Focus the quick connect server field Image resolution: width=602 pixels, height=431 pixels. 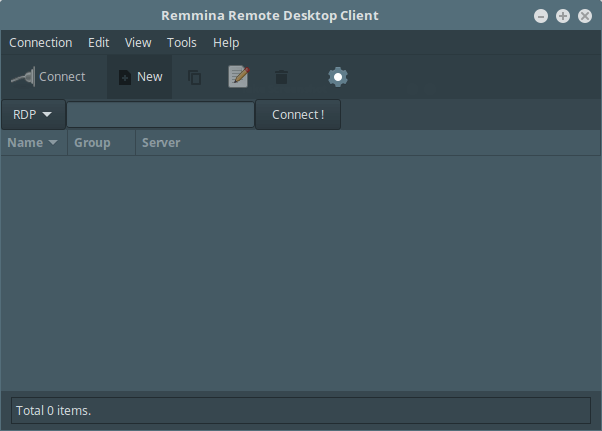click(x=161, y=115)
